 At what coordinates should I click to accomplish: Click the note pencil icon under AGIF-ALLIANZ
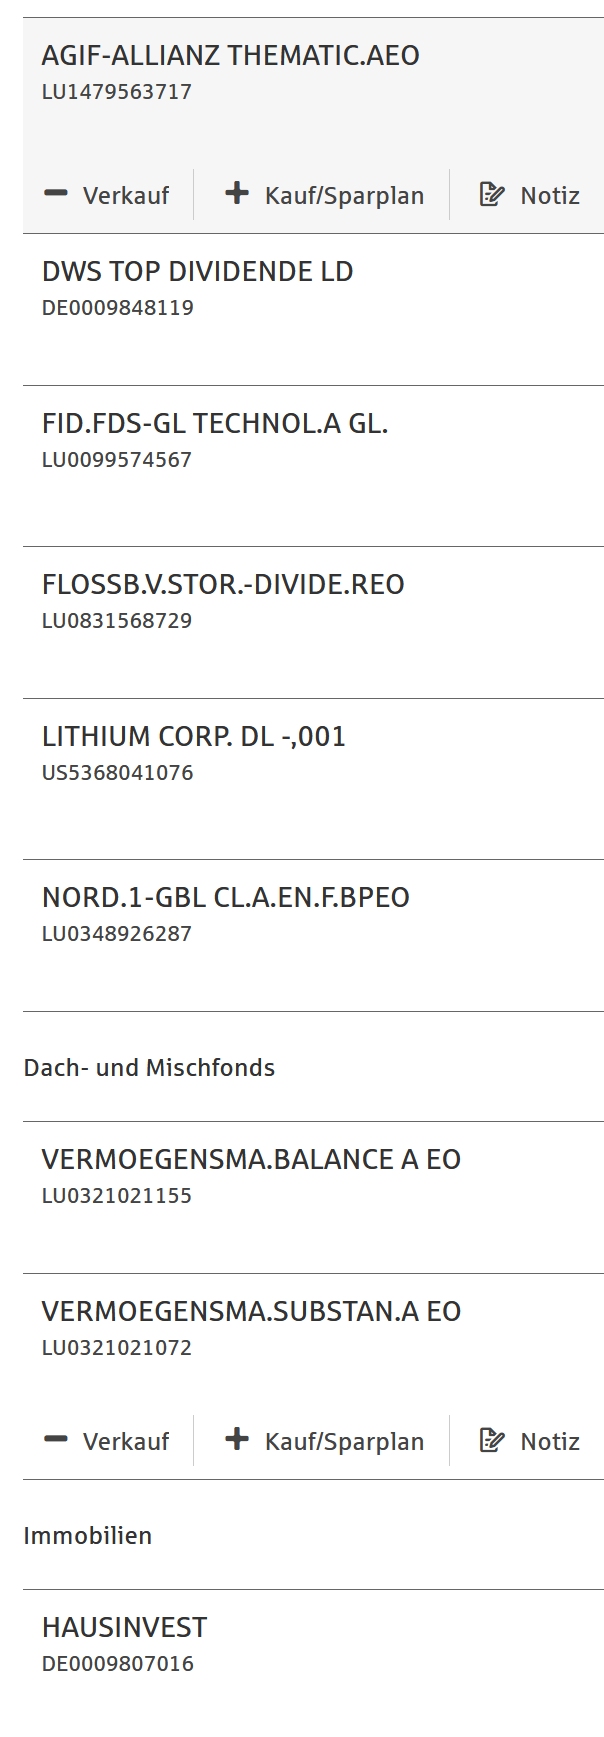[492, 194]
